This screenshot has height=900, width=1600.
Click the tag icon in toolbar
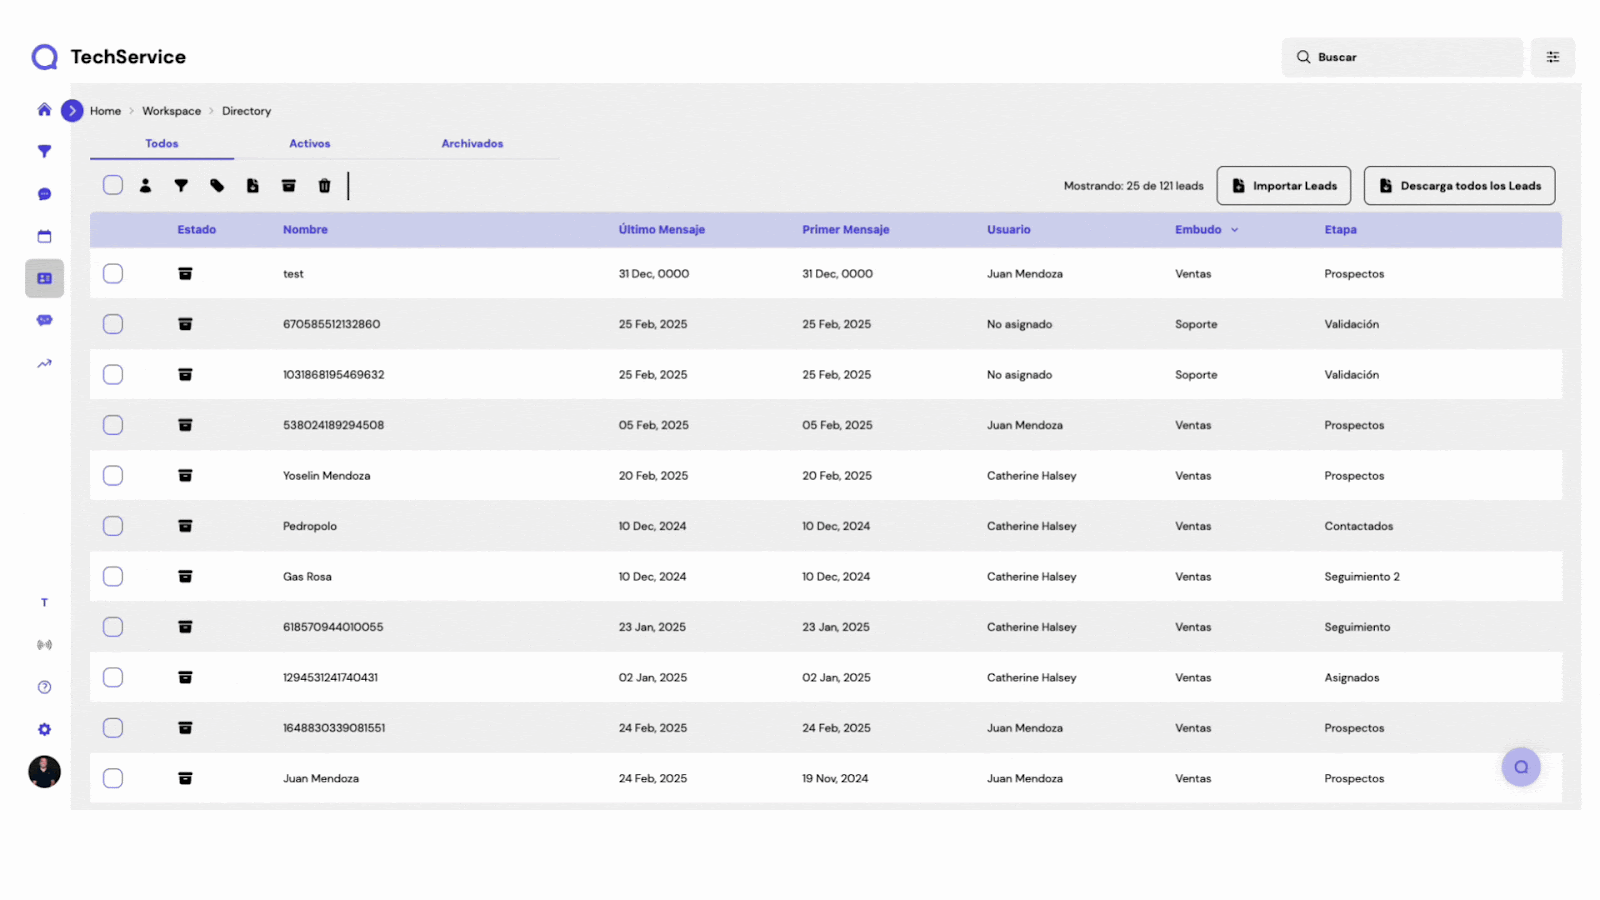(217, 186)
